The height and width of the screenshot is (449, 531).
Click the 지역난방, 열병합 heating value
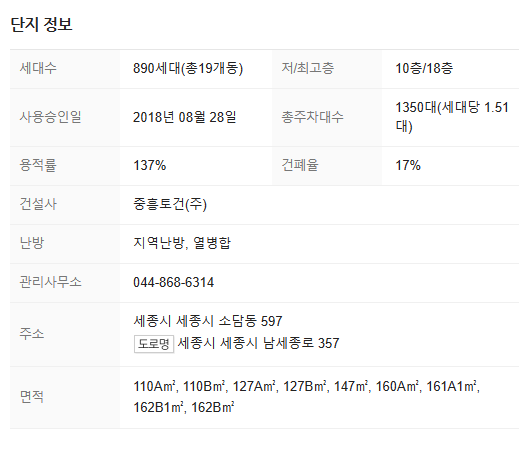[x=182, y=243]
